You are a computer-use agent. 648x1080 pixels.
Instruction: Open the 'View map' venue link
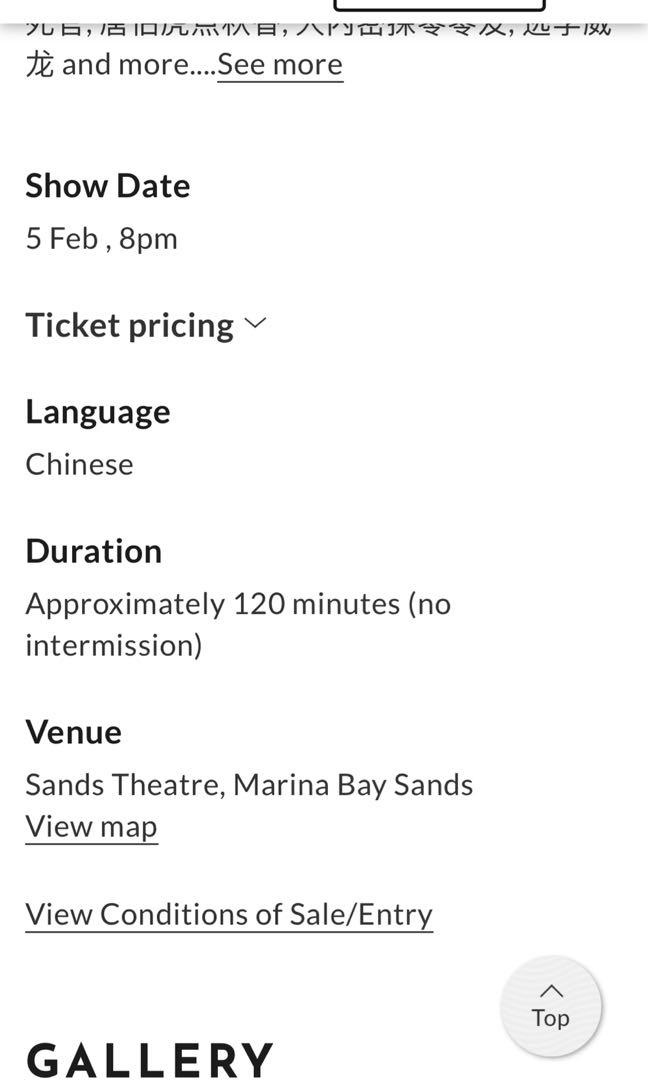click(91, 827)
